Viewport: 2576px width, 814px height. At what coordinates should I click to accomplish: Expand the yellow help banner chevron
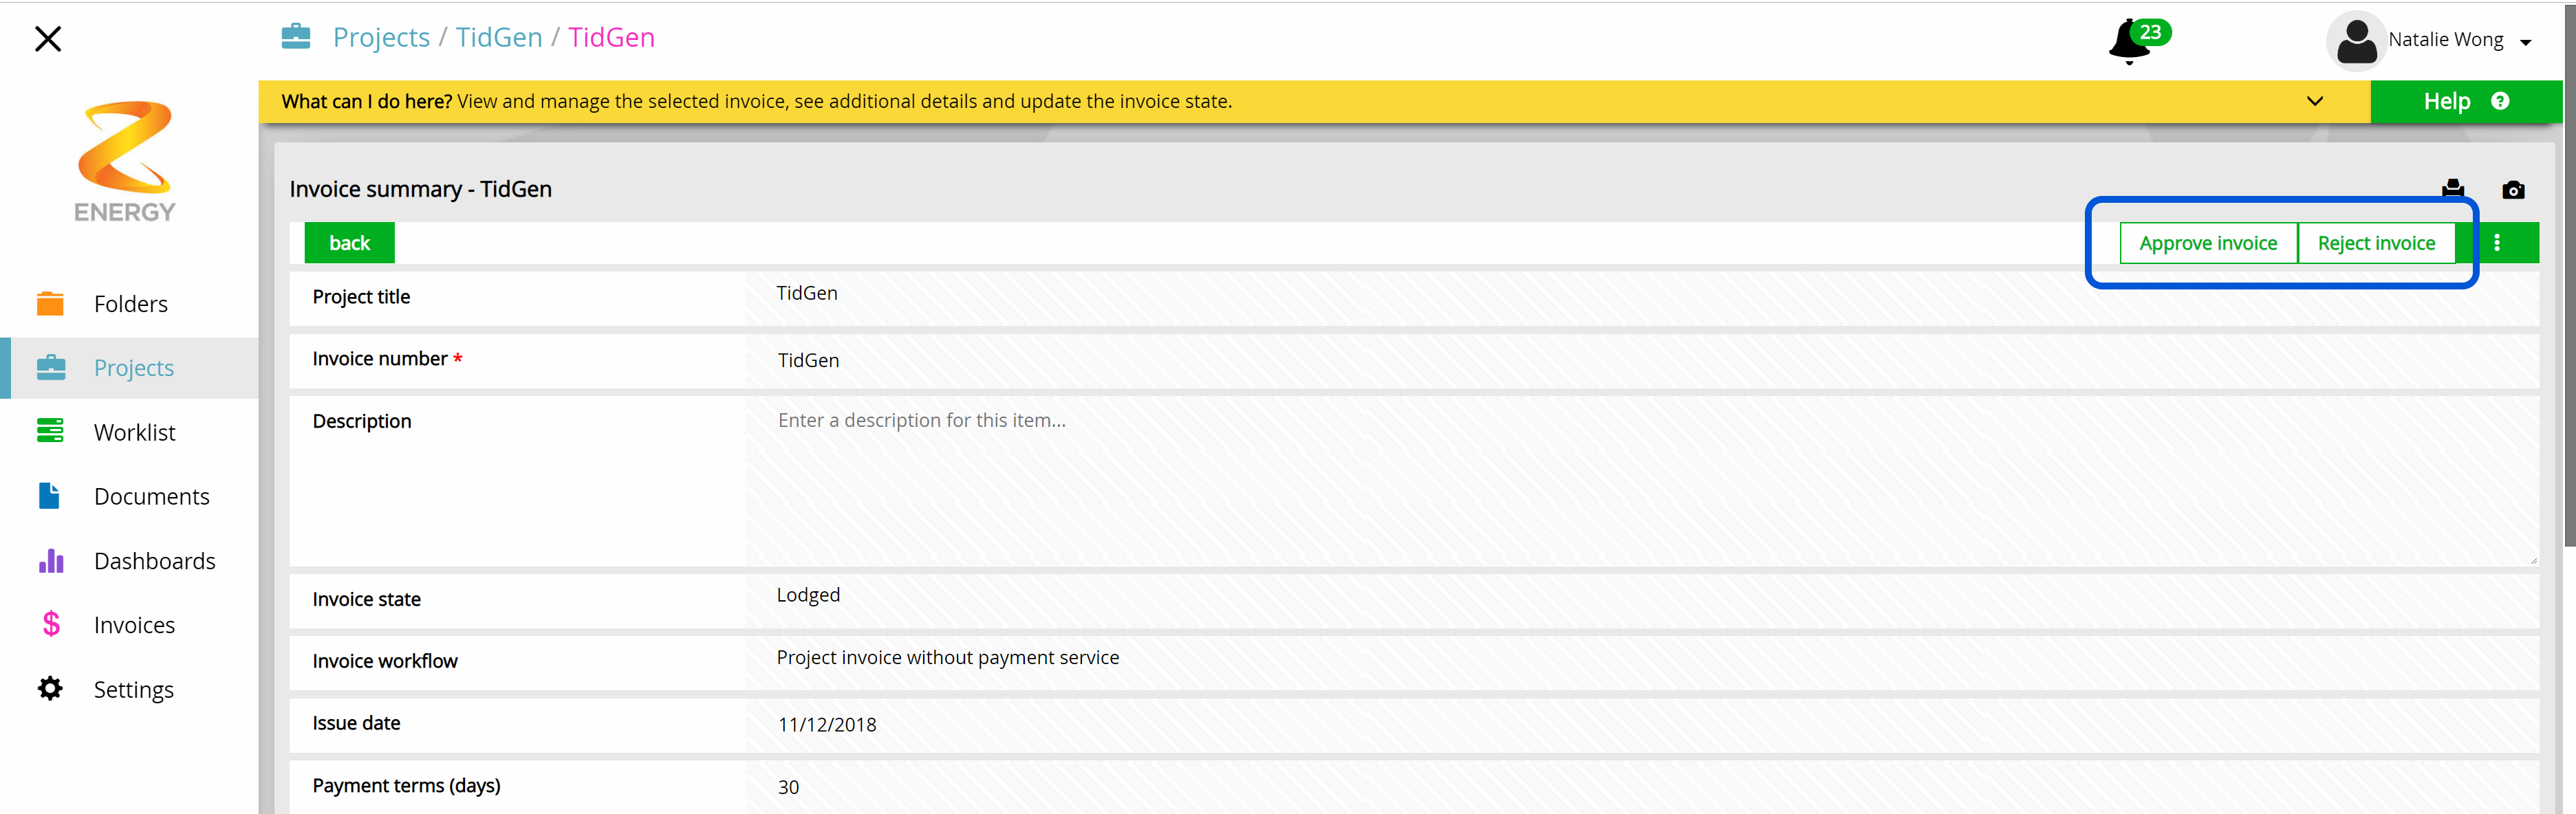[x=2315, y=101]
